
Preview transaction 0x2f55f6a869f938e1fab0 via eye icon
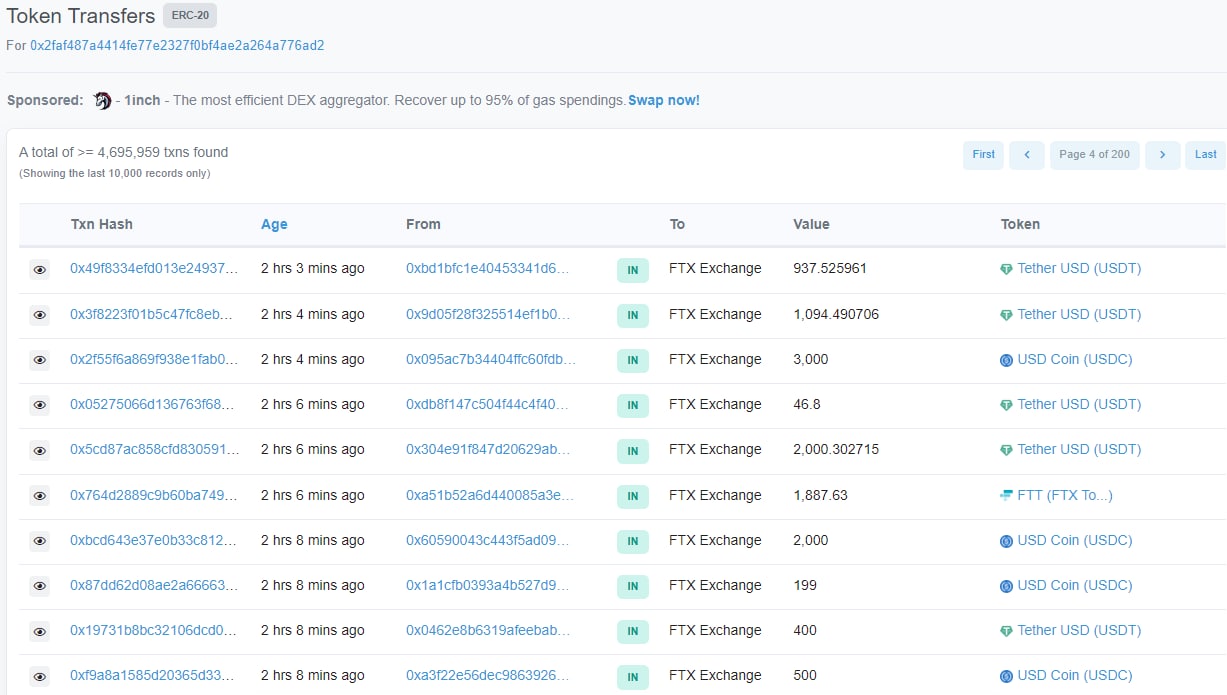click(39, 360)
